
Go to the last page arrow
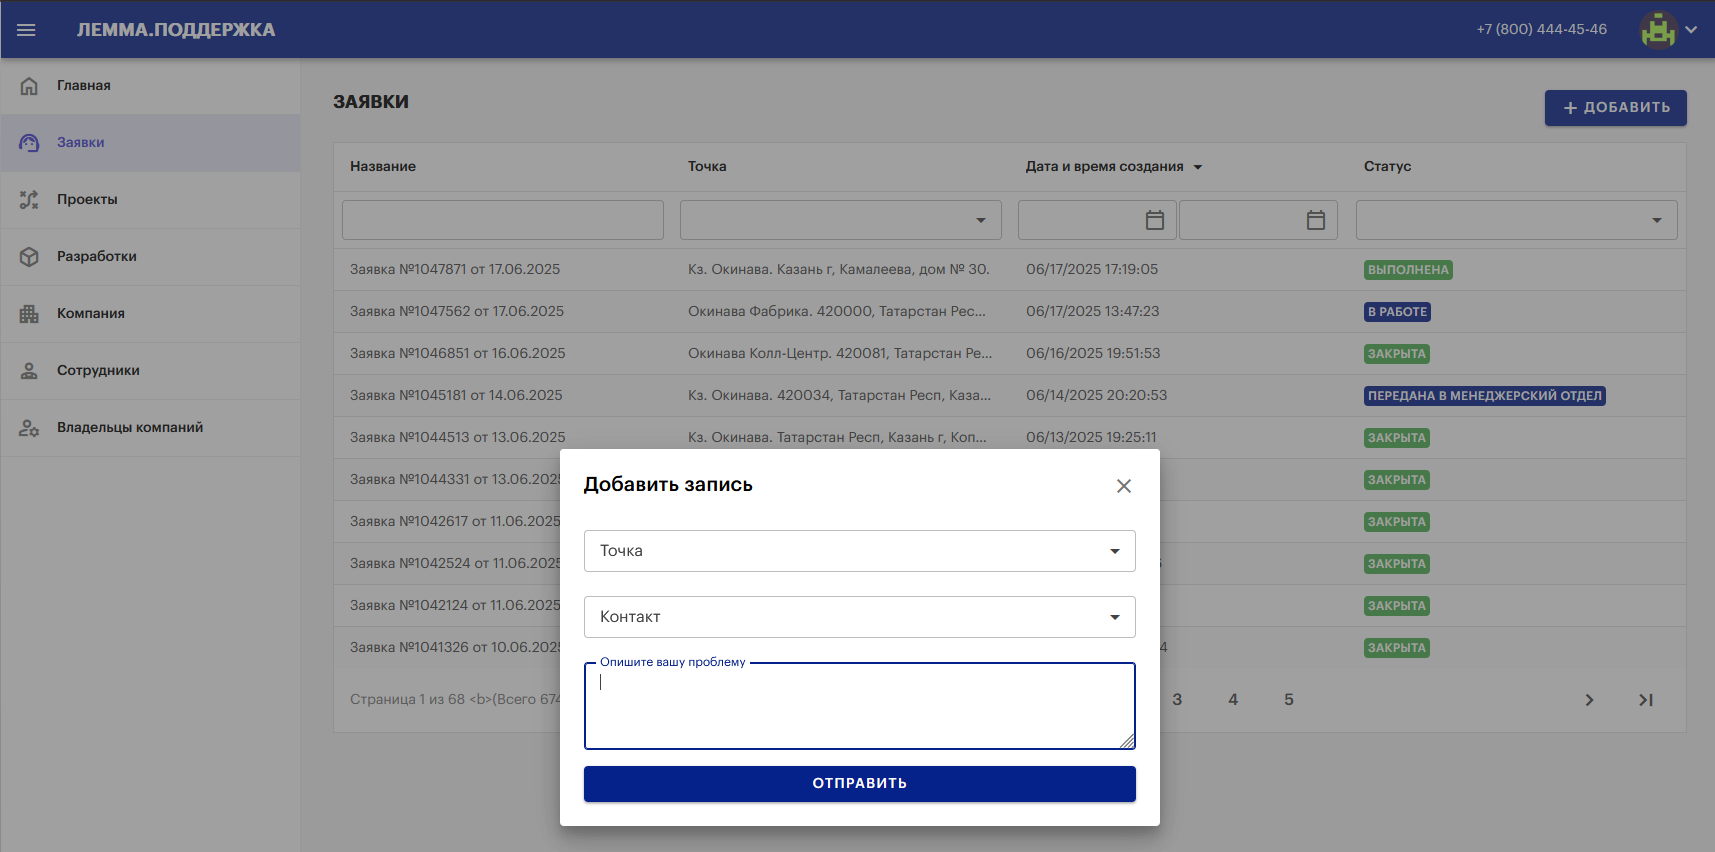(1645, 700)
